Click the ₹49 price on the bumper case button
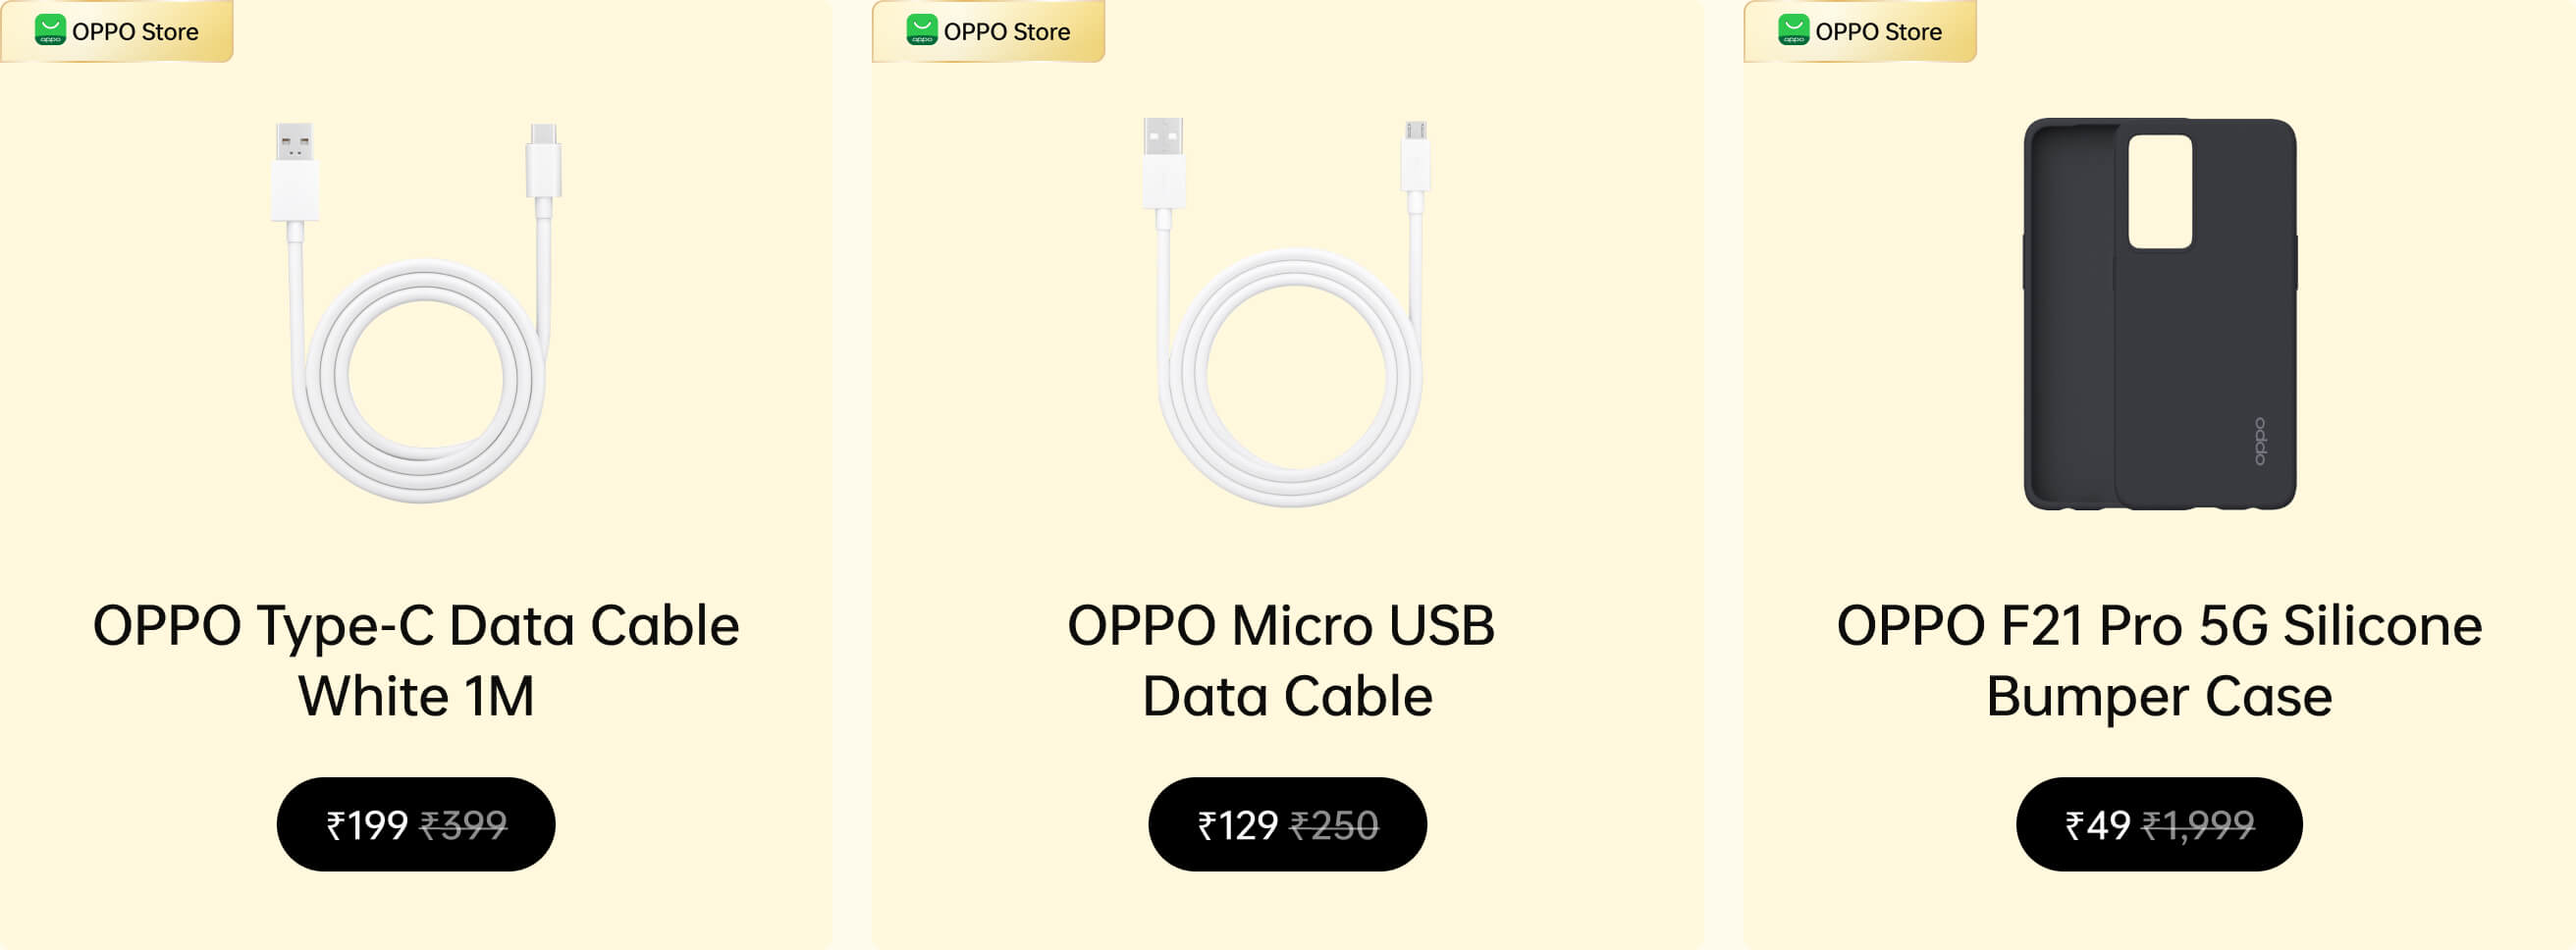 2098,825
